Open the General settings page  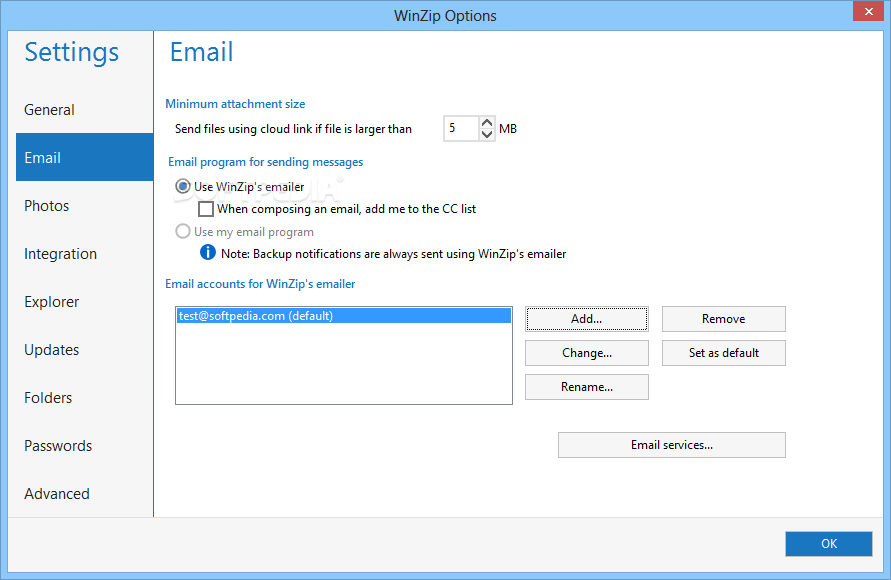(84, 110)
